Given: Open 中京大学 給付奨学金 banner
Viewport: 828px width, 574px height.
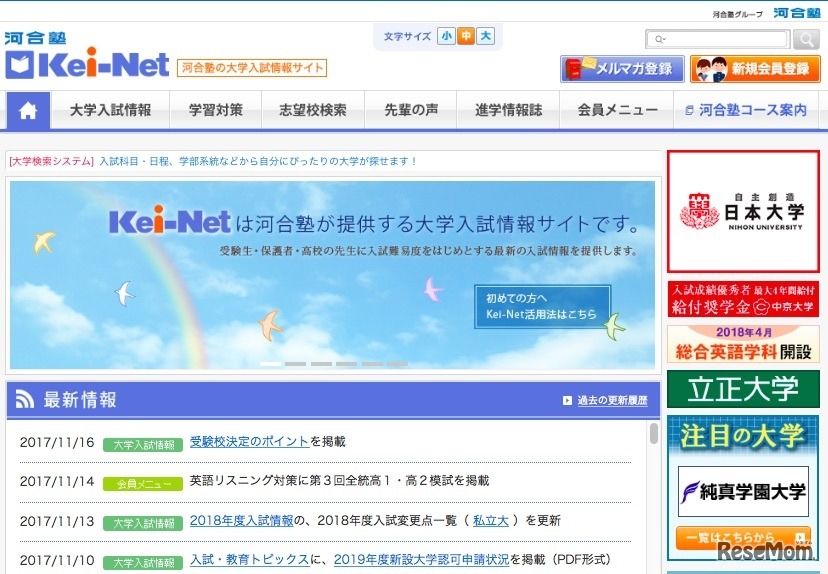Looking at the screenshot, I should click(744, 299).
